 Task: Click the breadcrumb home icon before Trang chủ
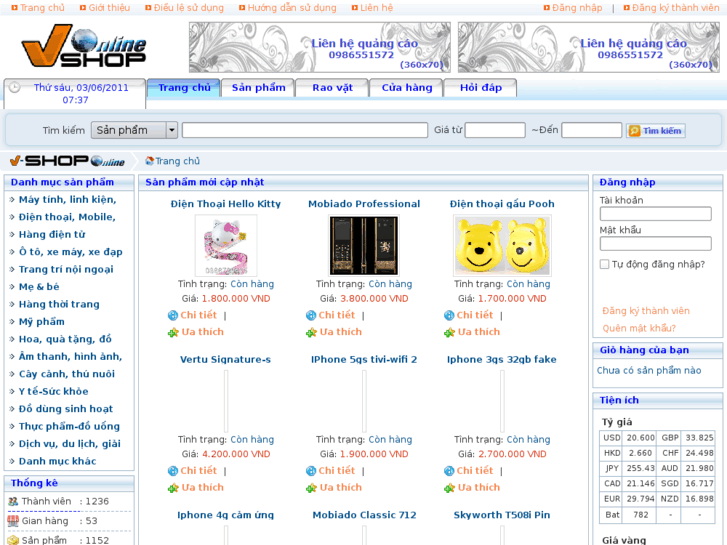pos(149,161)
